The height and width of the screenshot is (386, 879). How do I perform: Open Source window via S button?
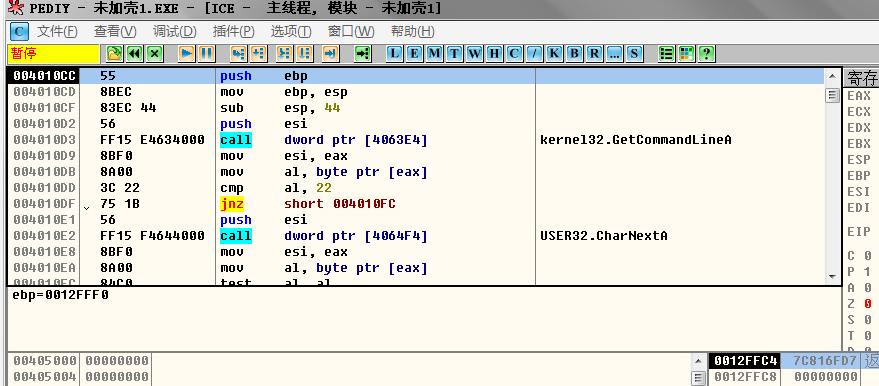[634, 54]
